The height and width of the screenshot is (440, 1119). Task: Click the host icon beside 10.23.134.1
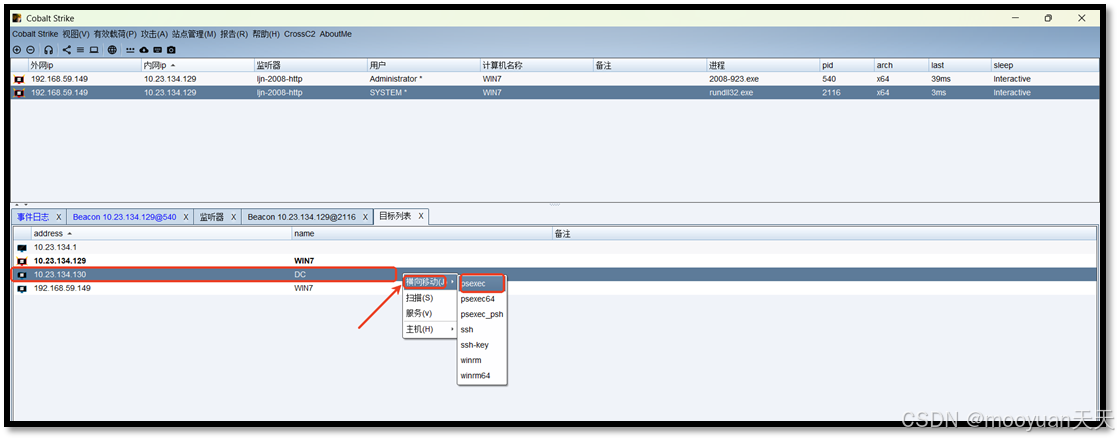(x=22, y=247)
